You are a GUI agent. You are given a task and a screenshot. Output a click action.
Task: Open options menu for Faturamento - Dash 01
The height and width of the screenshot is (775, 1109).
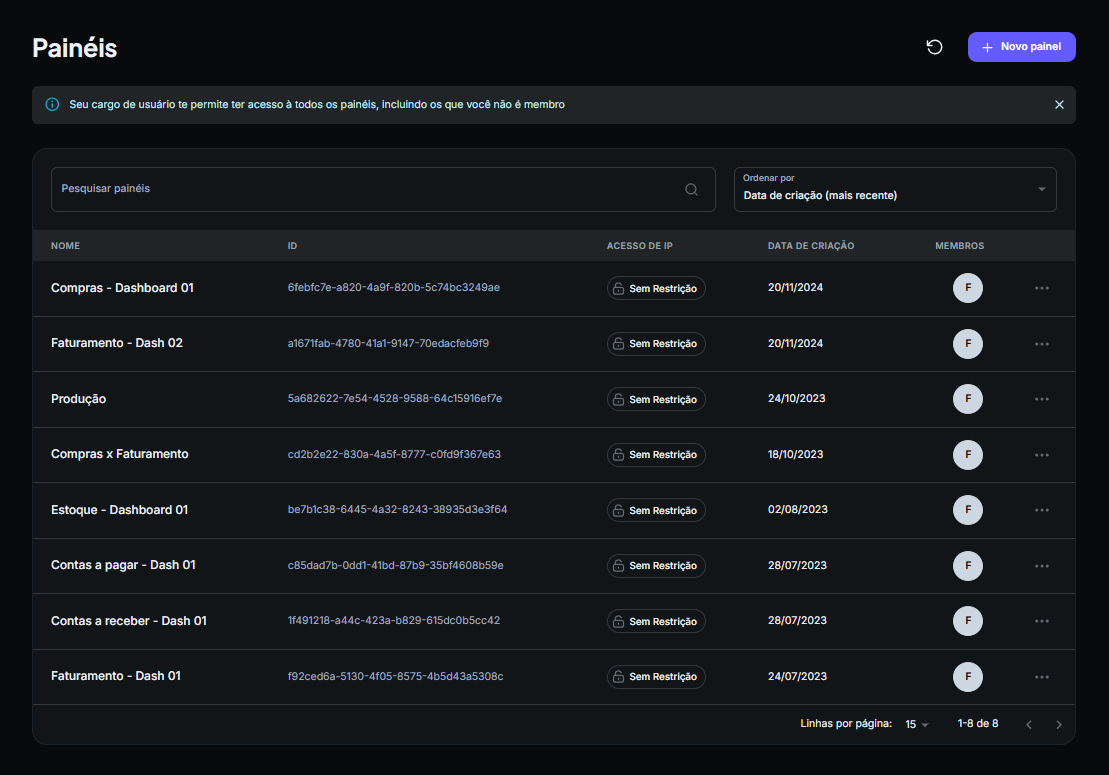click(1041, 677)
